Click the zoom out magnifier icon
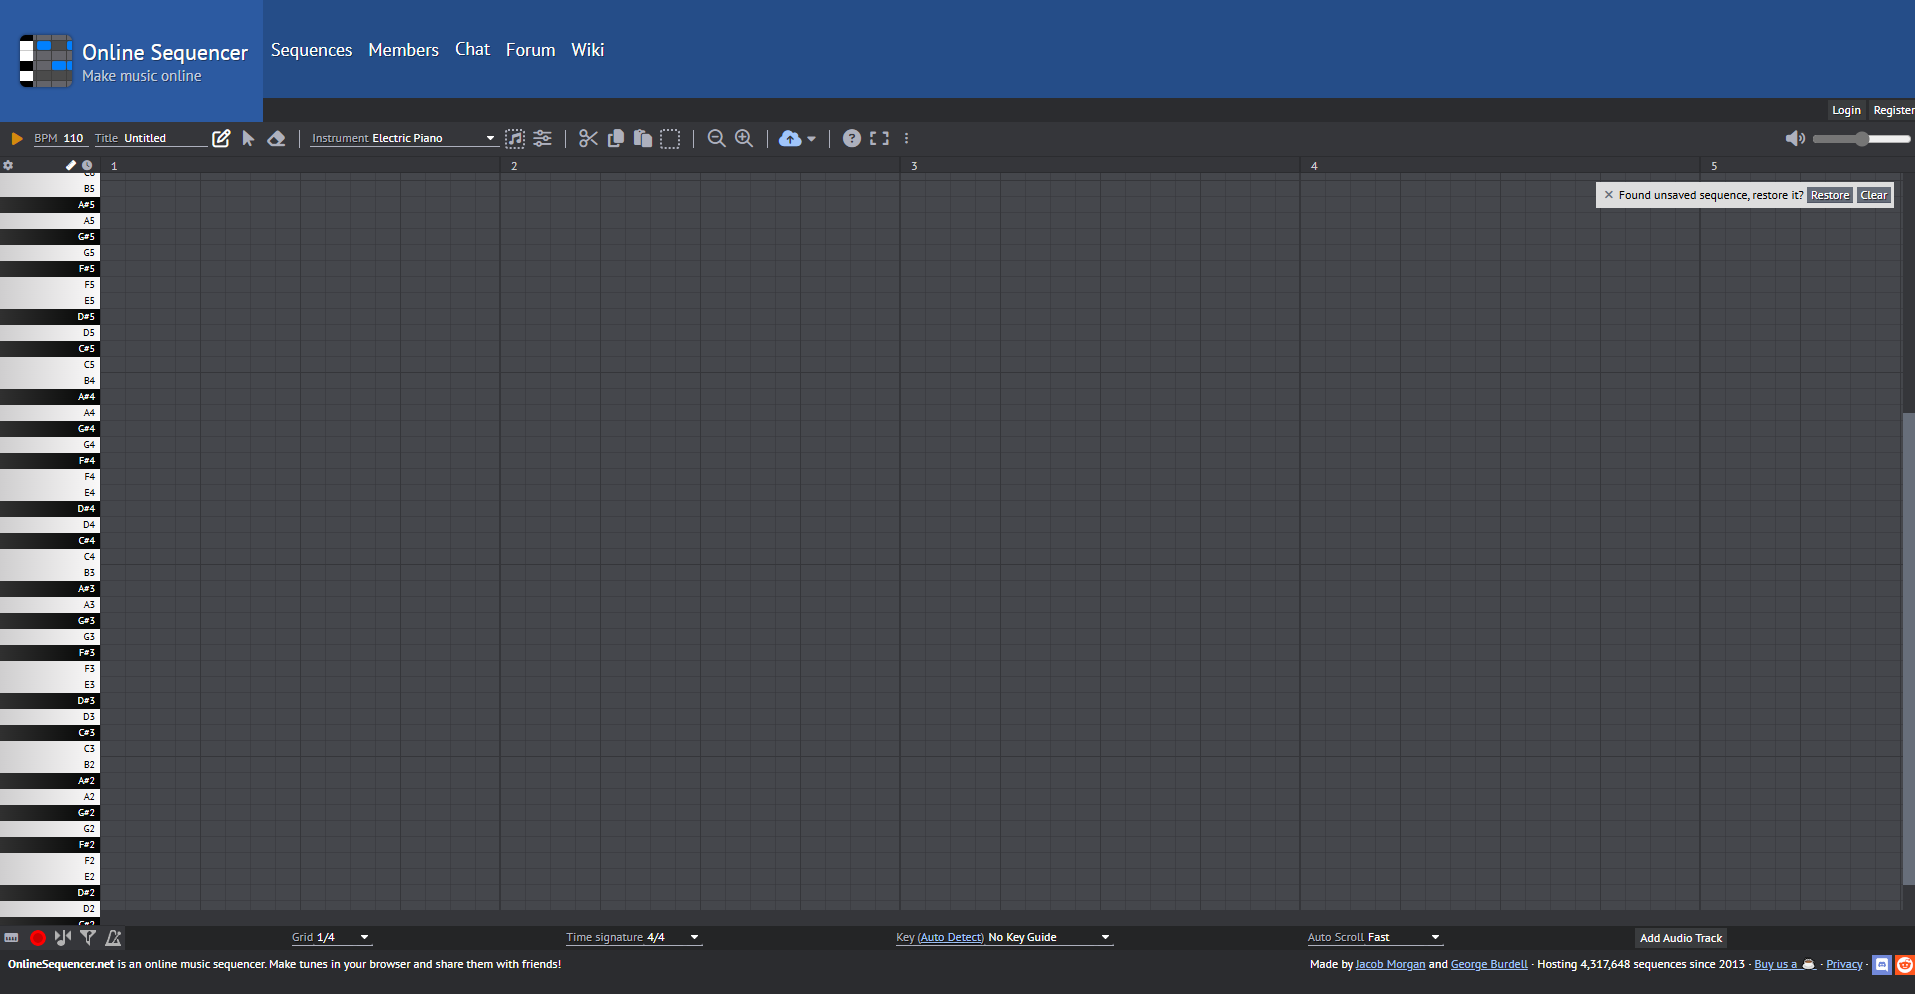 click(716, 139)
